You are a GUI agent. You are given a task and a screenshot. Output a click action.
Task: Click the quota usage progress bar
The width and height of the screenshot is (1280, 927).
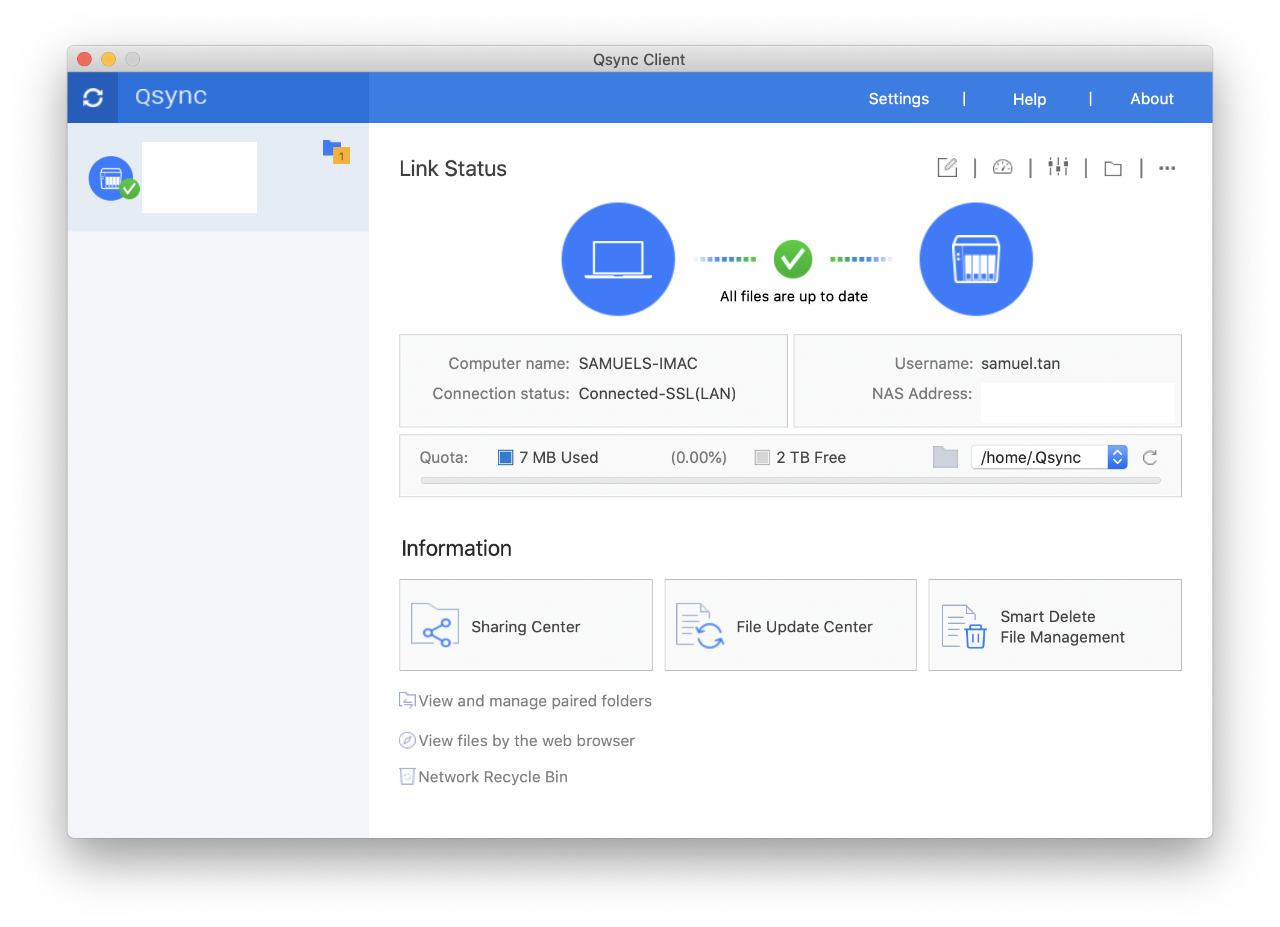click(x=790, y=481)
